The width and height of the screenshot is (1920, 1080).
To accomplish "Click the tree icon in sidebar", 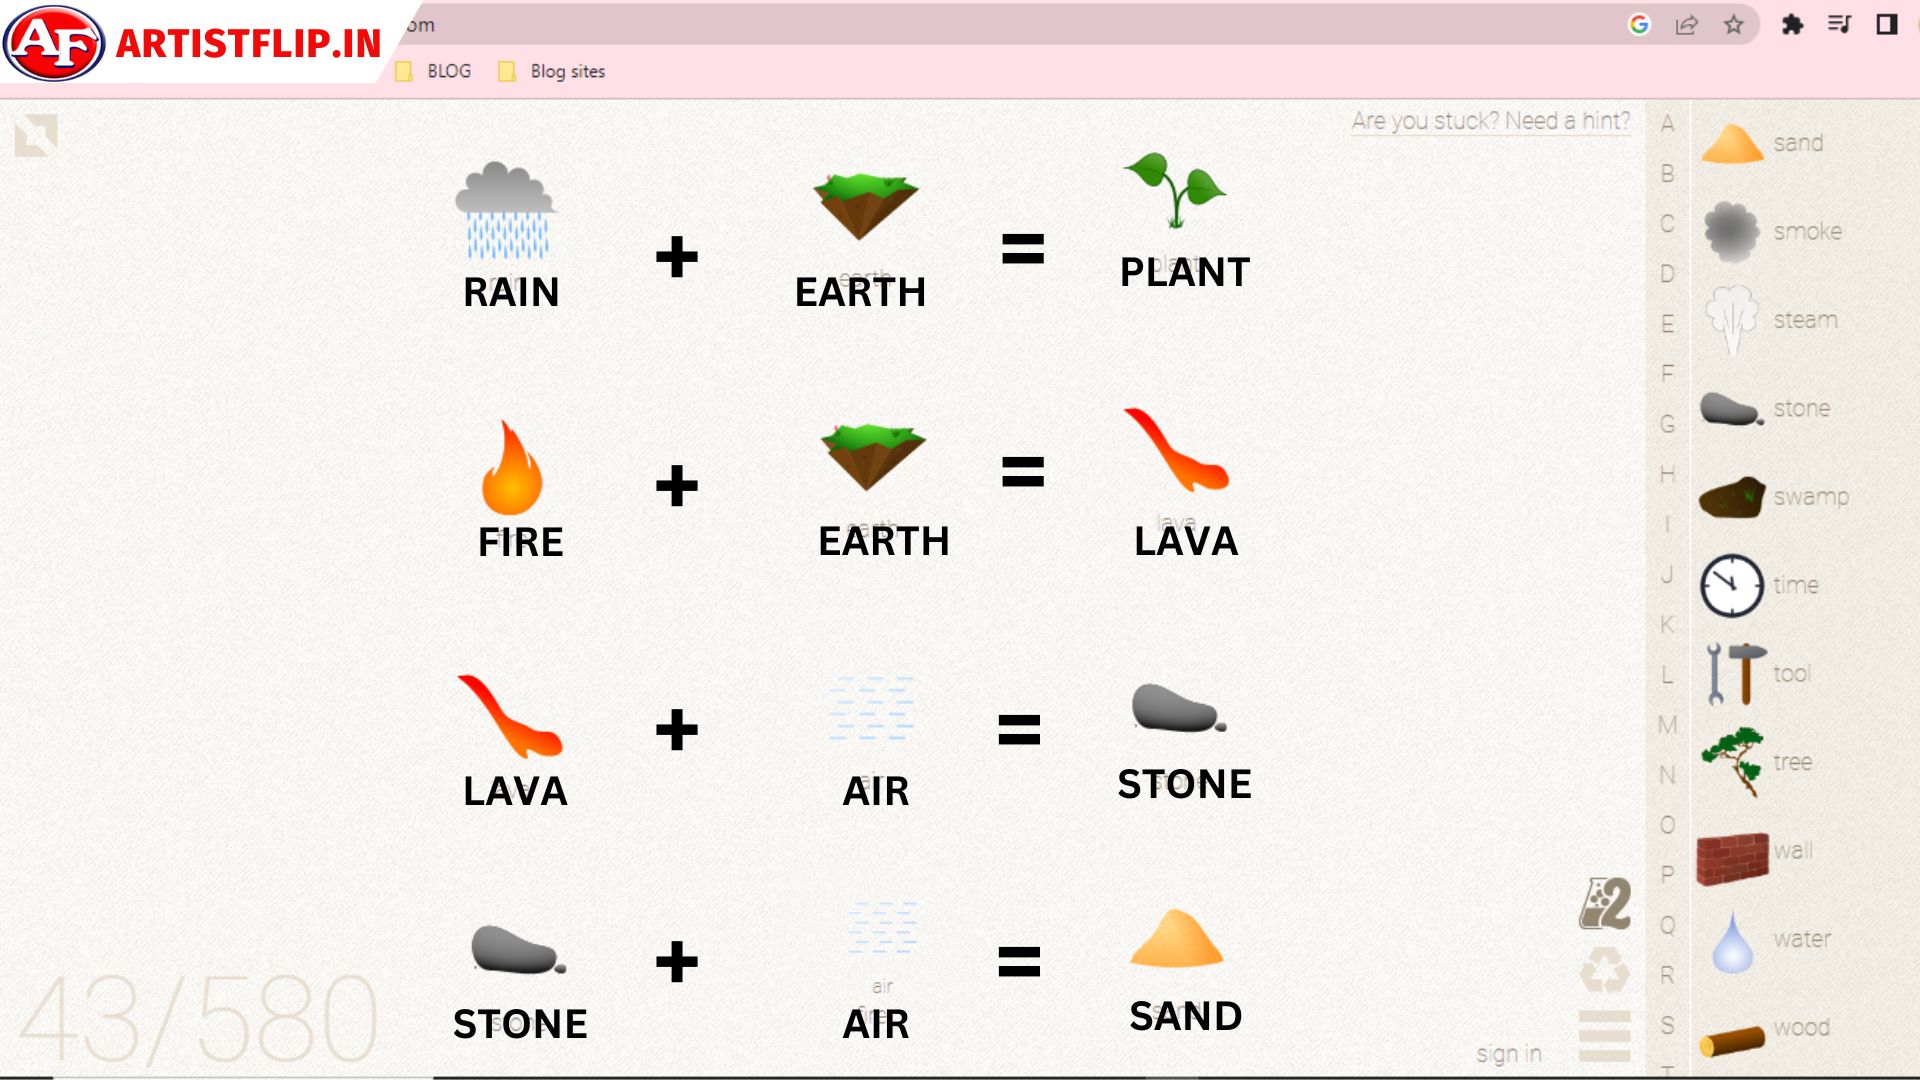I will [x=1733, y=760].
